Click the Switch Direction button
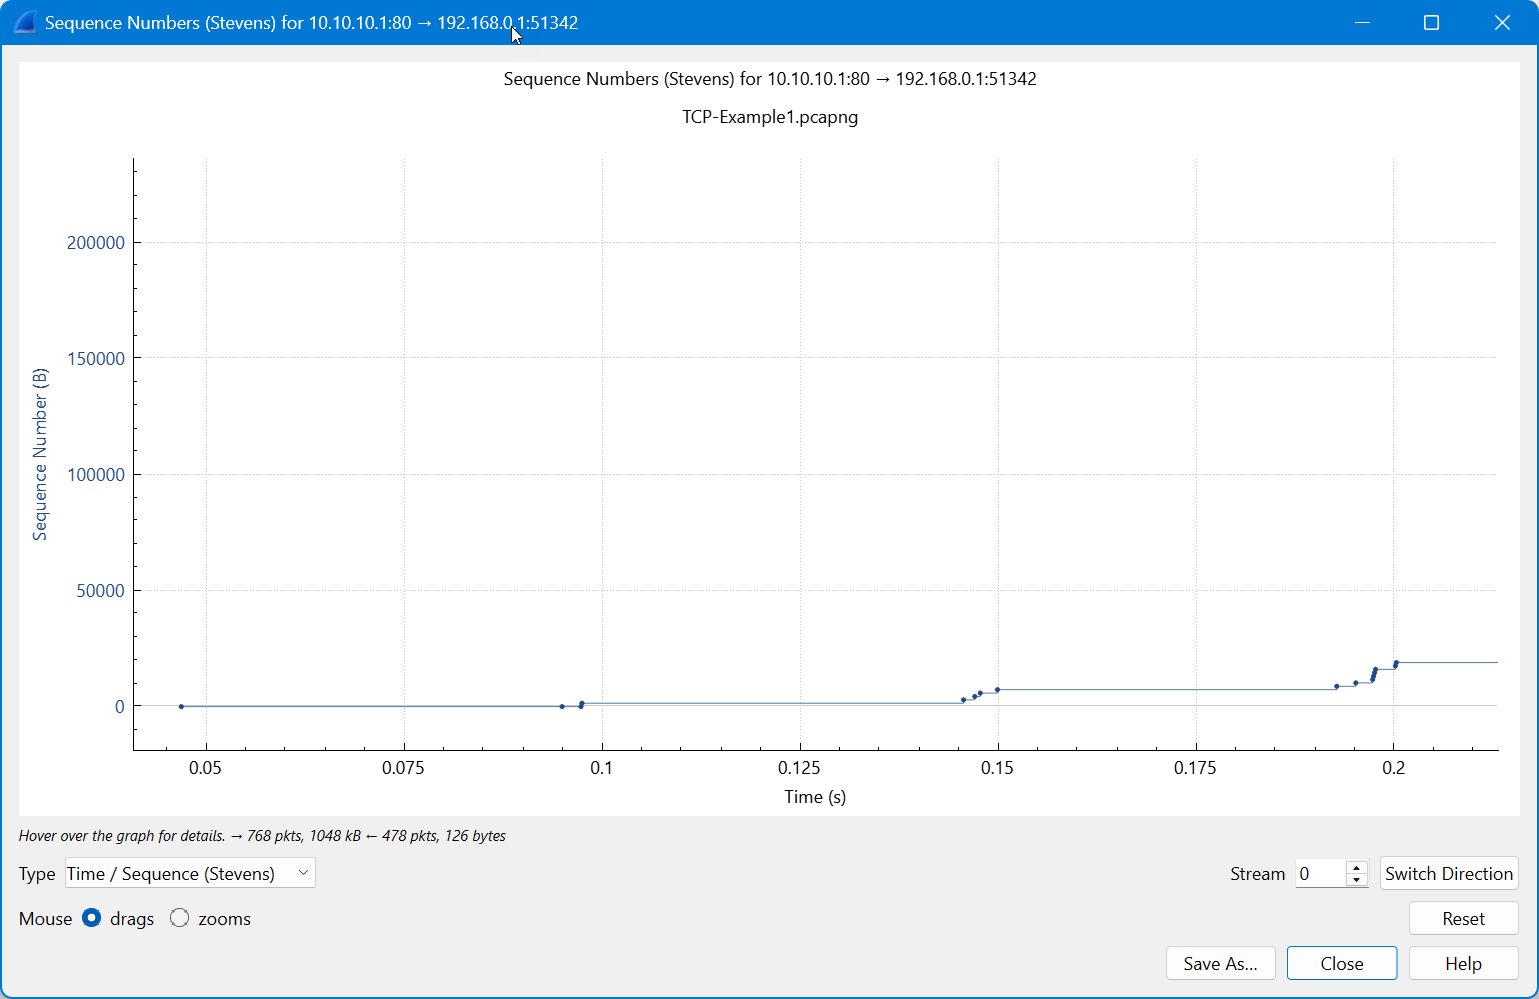The width and height of the screenshot is (1539, 999). click(1449, 873)
